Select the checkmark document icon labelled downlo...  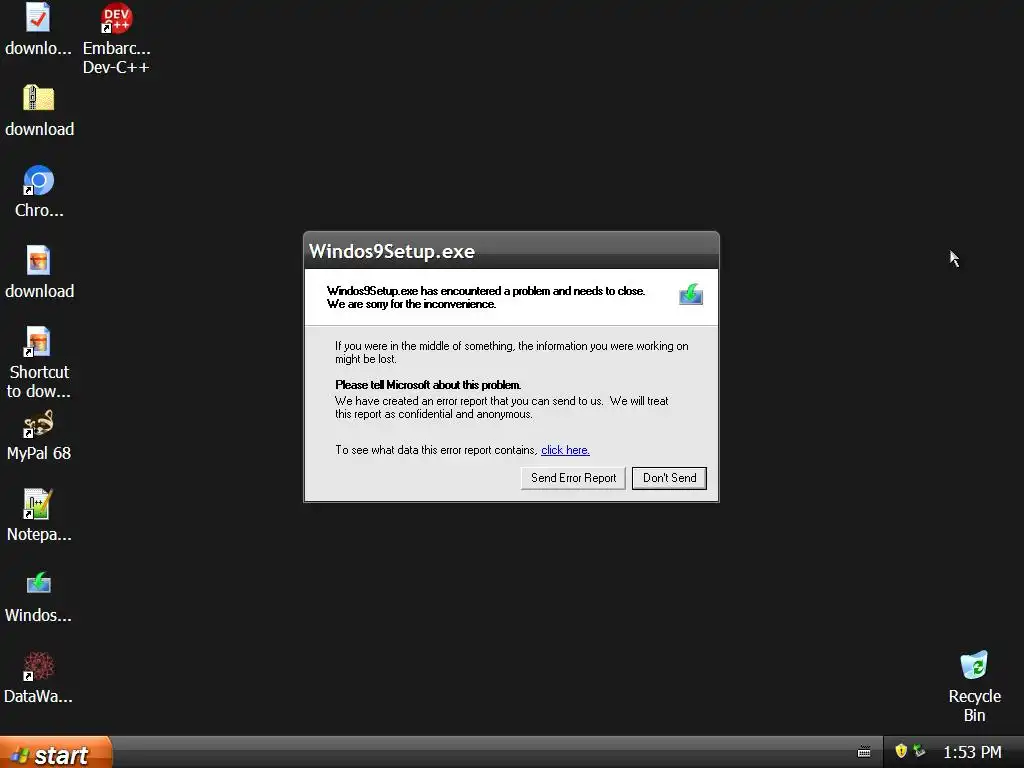[x=38, y=18]
